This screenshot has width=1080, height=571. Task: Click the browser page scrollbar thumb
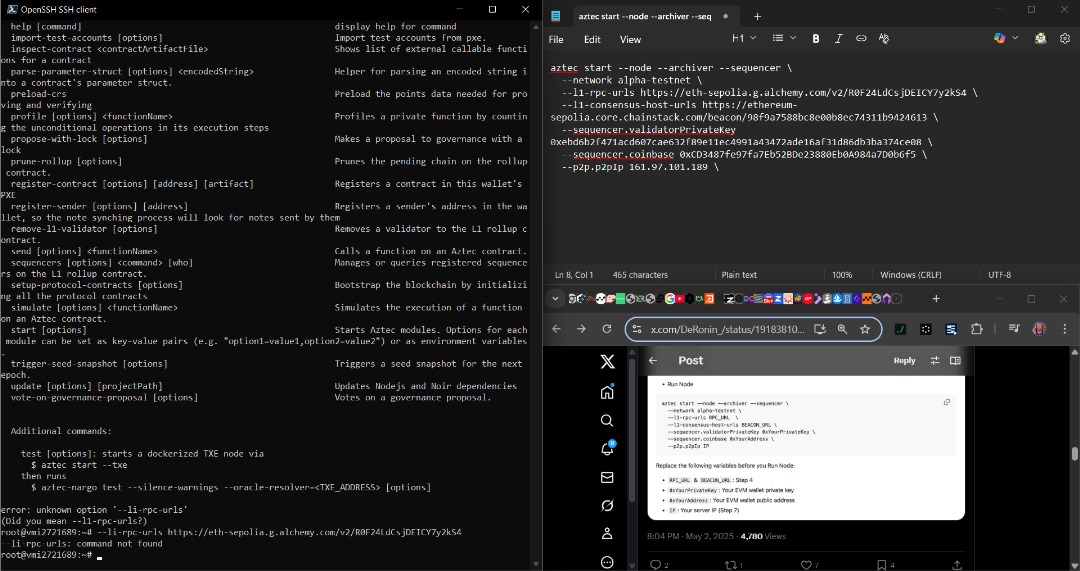(1074, 453)
